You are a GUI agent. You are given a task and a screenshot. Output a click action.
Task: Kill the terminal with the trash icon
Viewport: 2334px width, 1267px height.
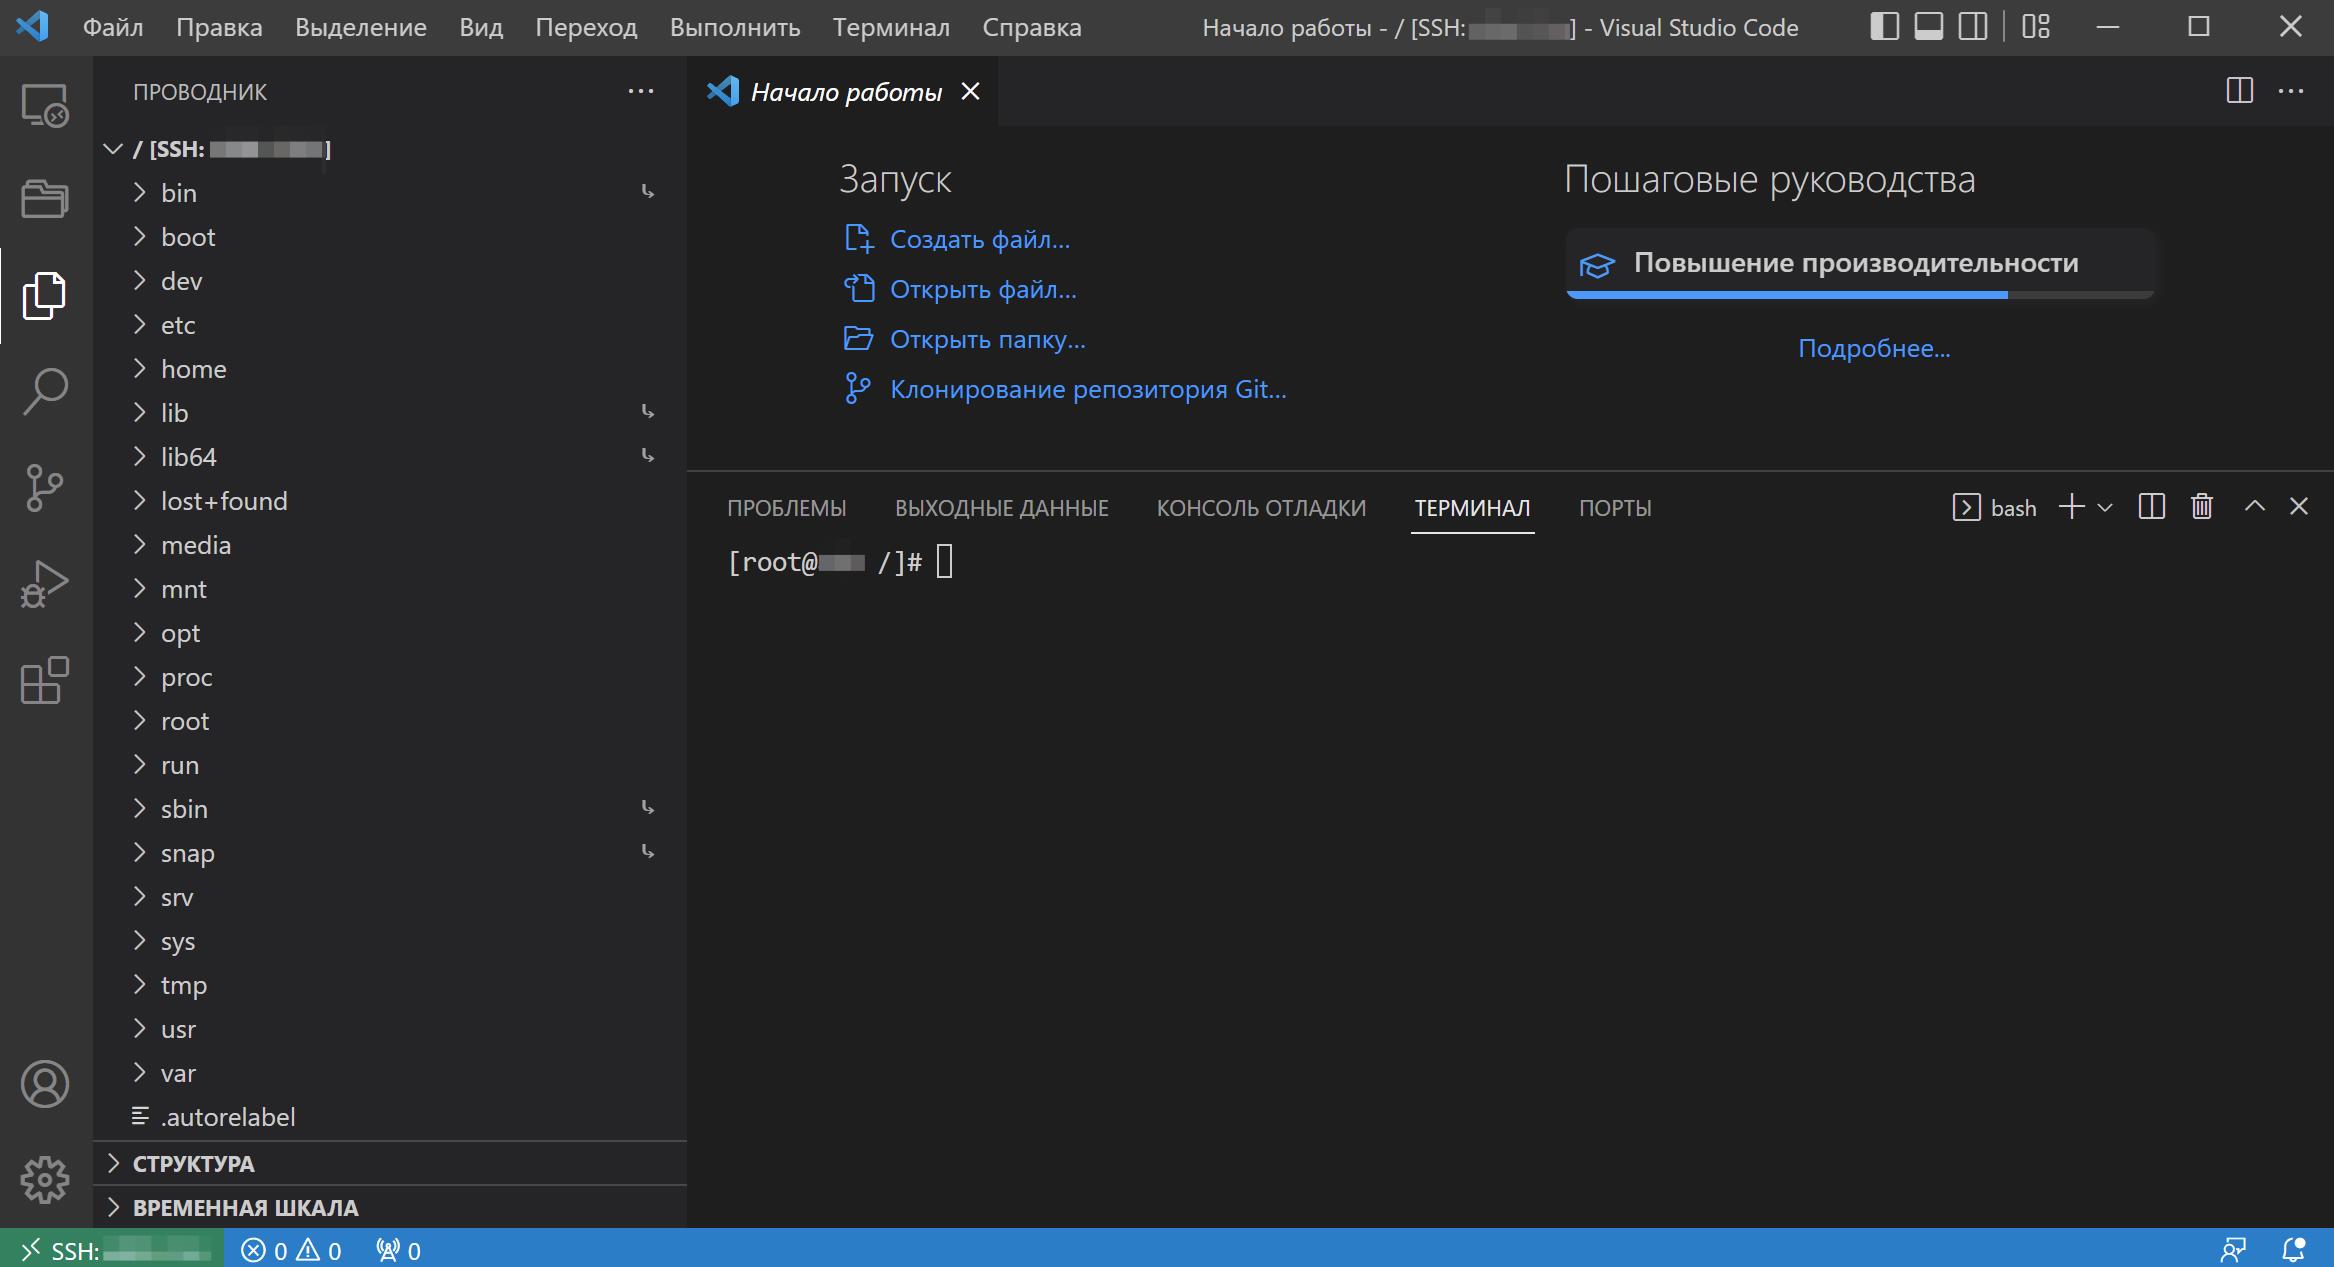pyautogui.click(x=2202, y=506)
